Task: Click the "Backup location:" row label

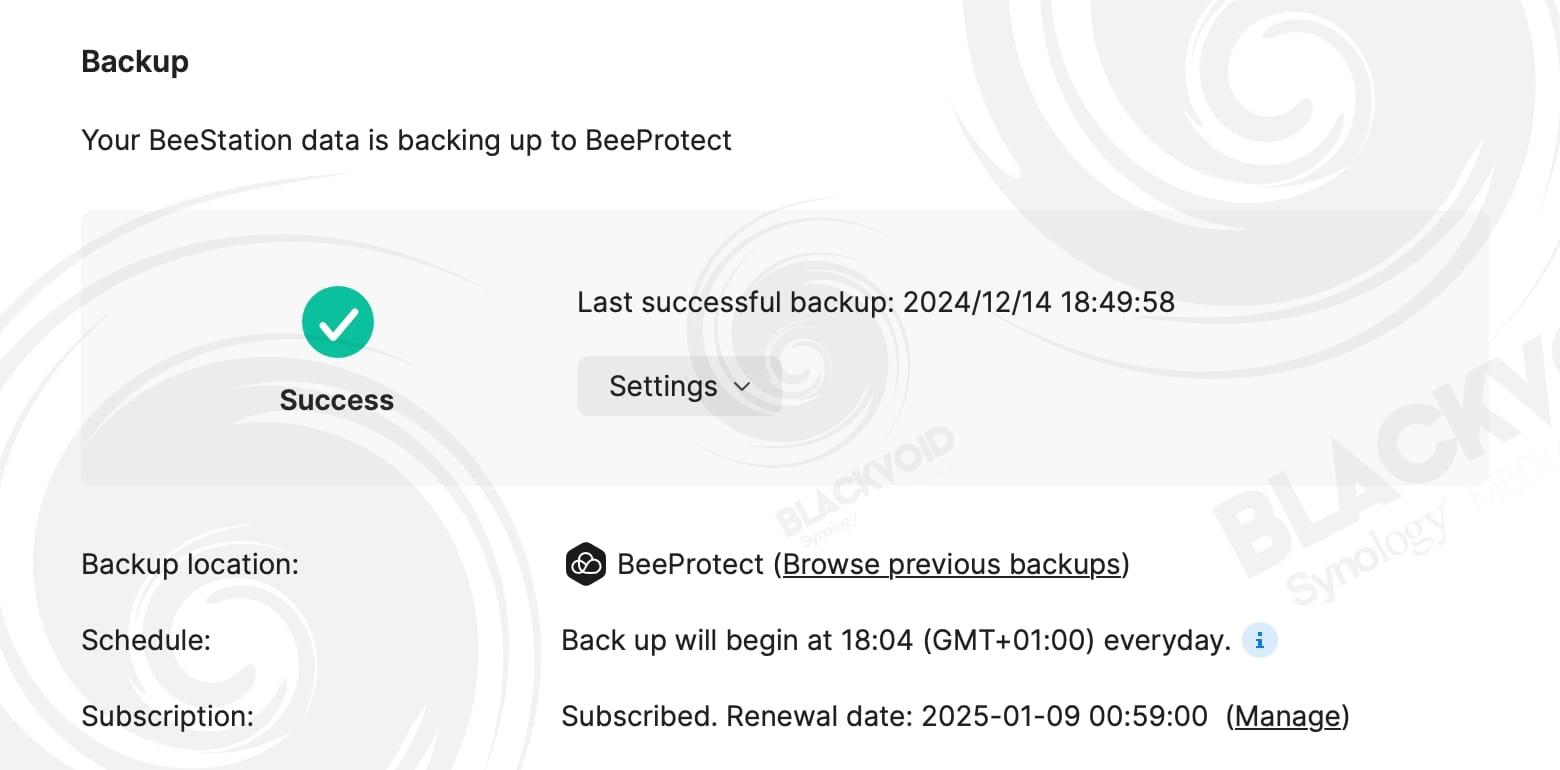Action: point(190,564)
